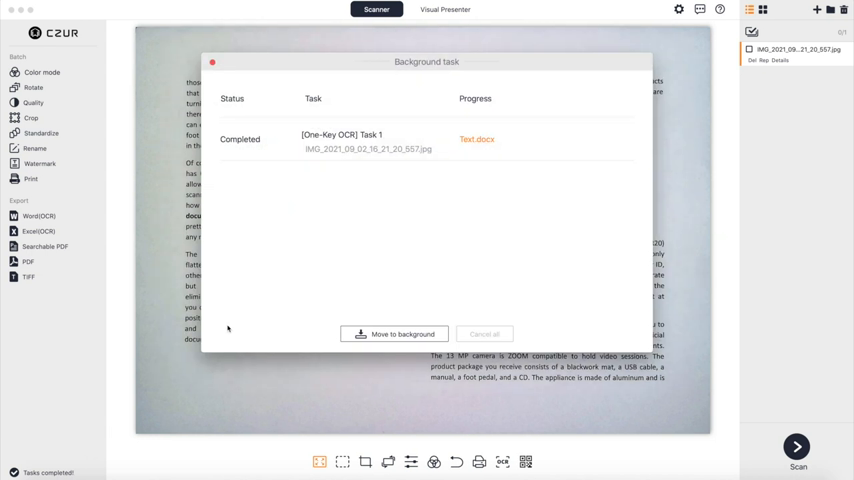Open the Quality batch setting
Screen dimensions: 854x480
click(26, 102)
